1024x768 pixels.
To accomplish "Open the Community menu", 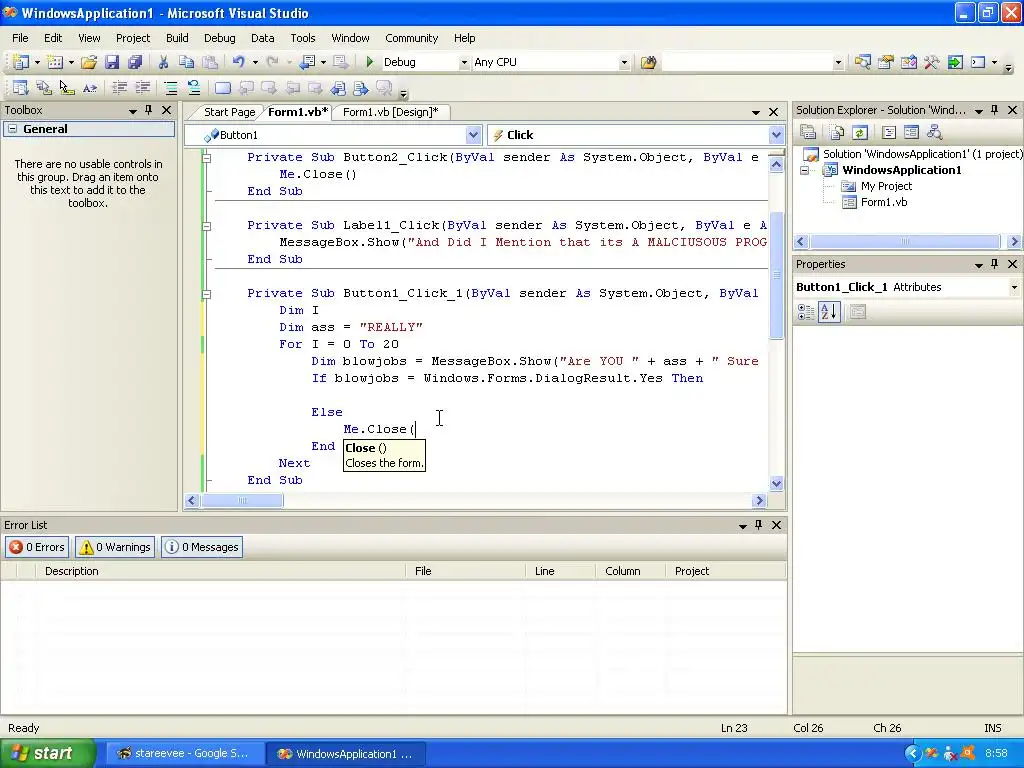I will [411, 38].
